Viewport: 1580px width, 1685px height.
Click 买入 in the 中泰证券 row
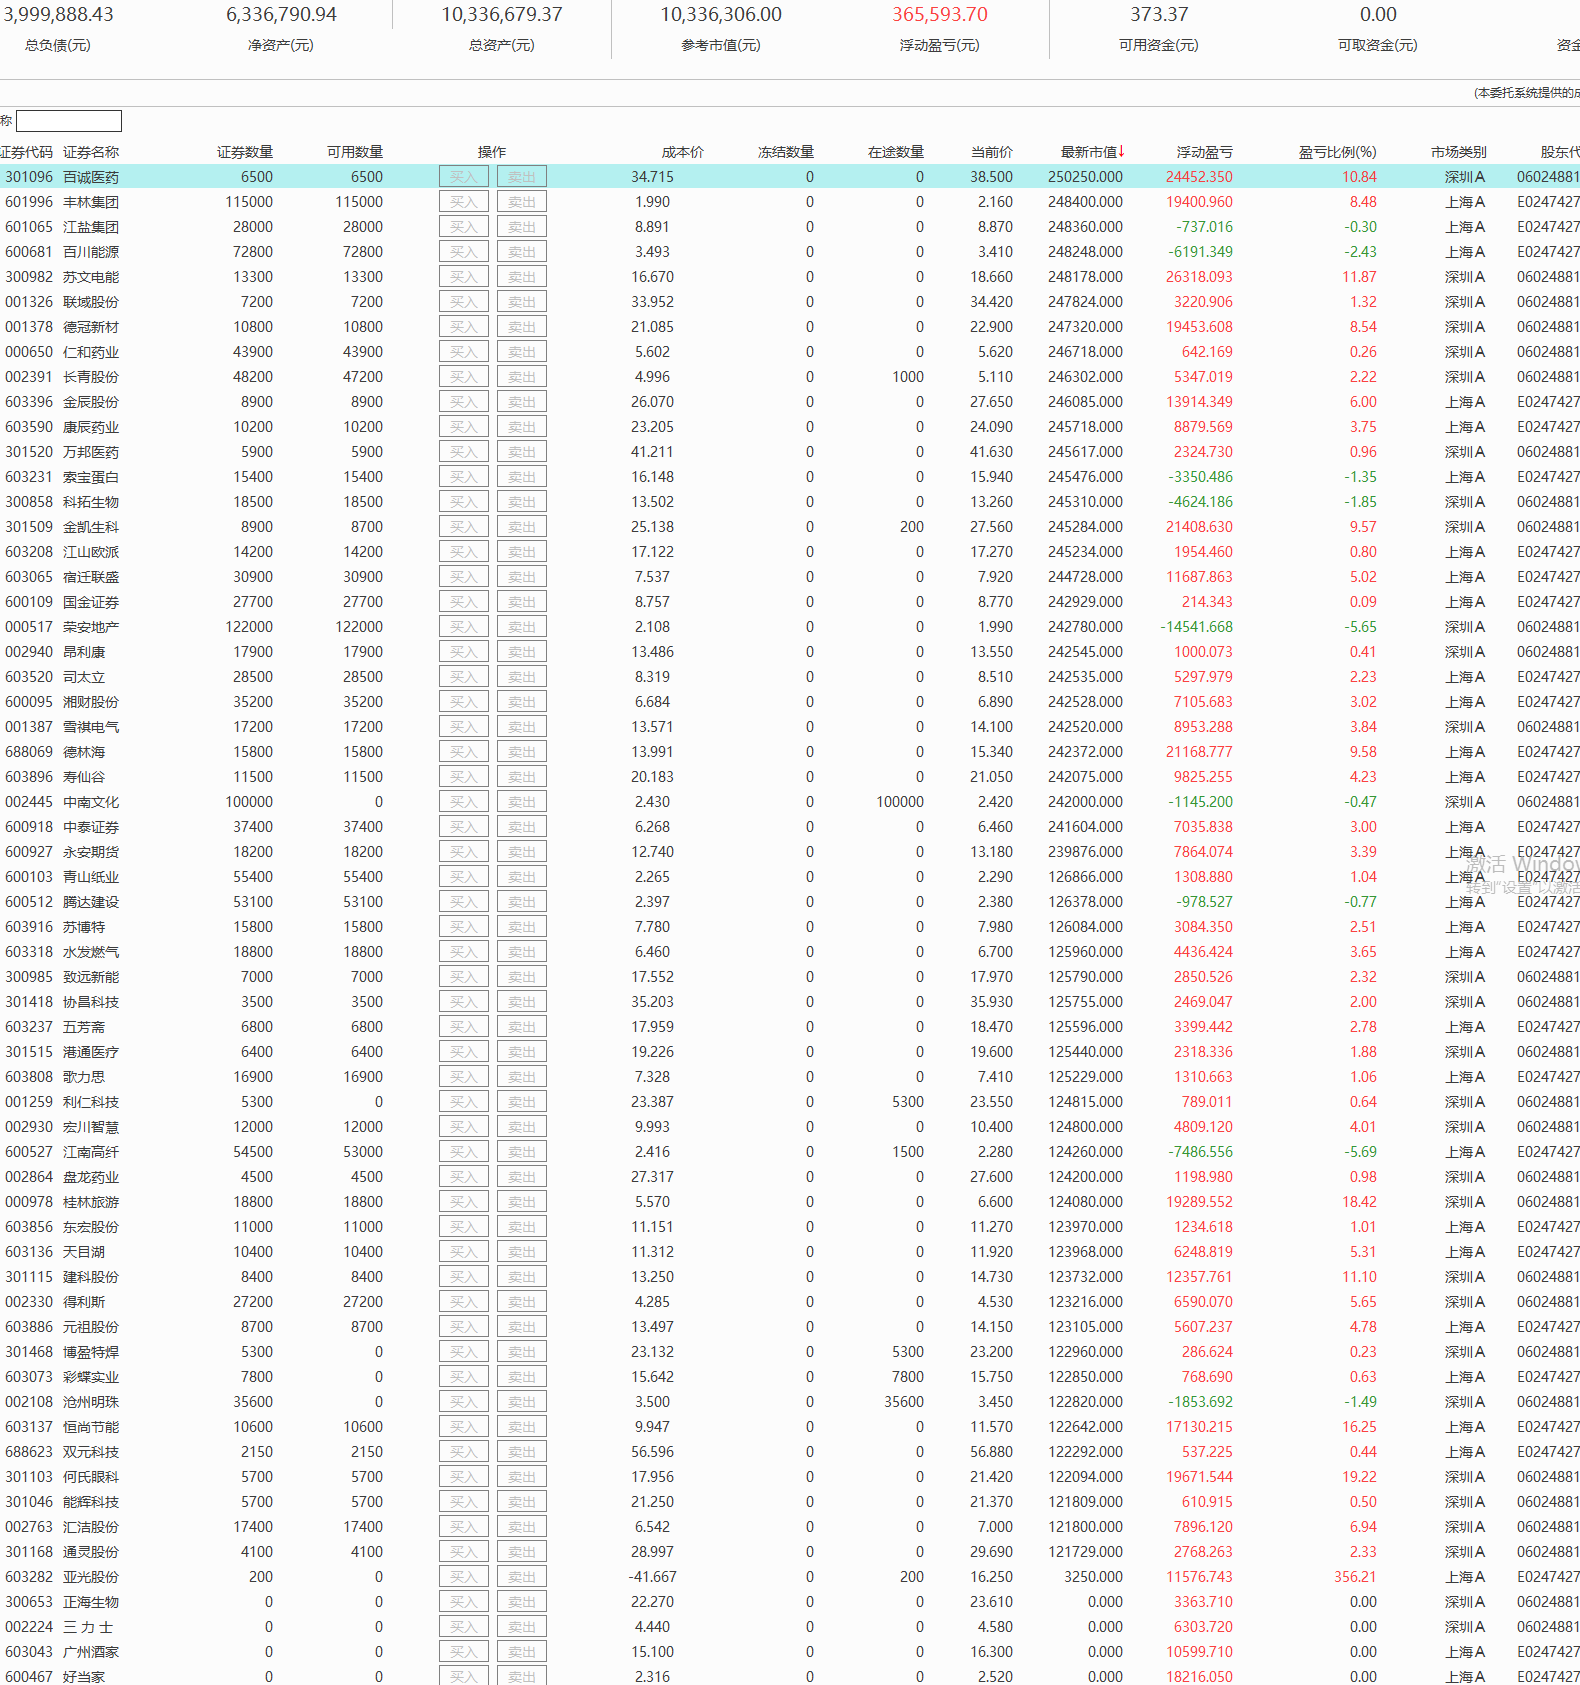pos(464,827)
